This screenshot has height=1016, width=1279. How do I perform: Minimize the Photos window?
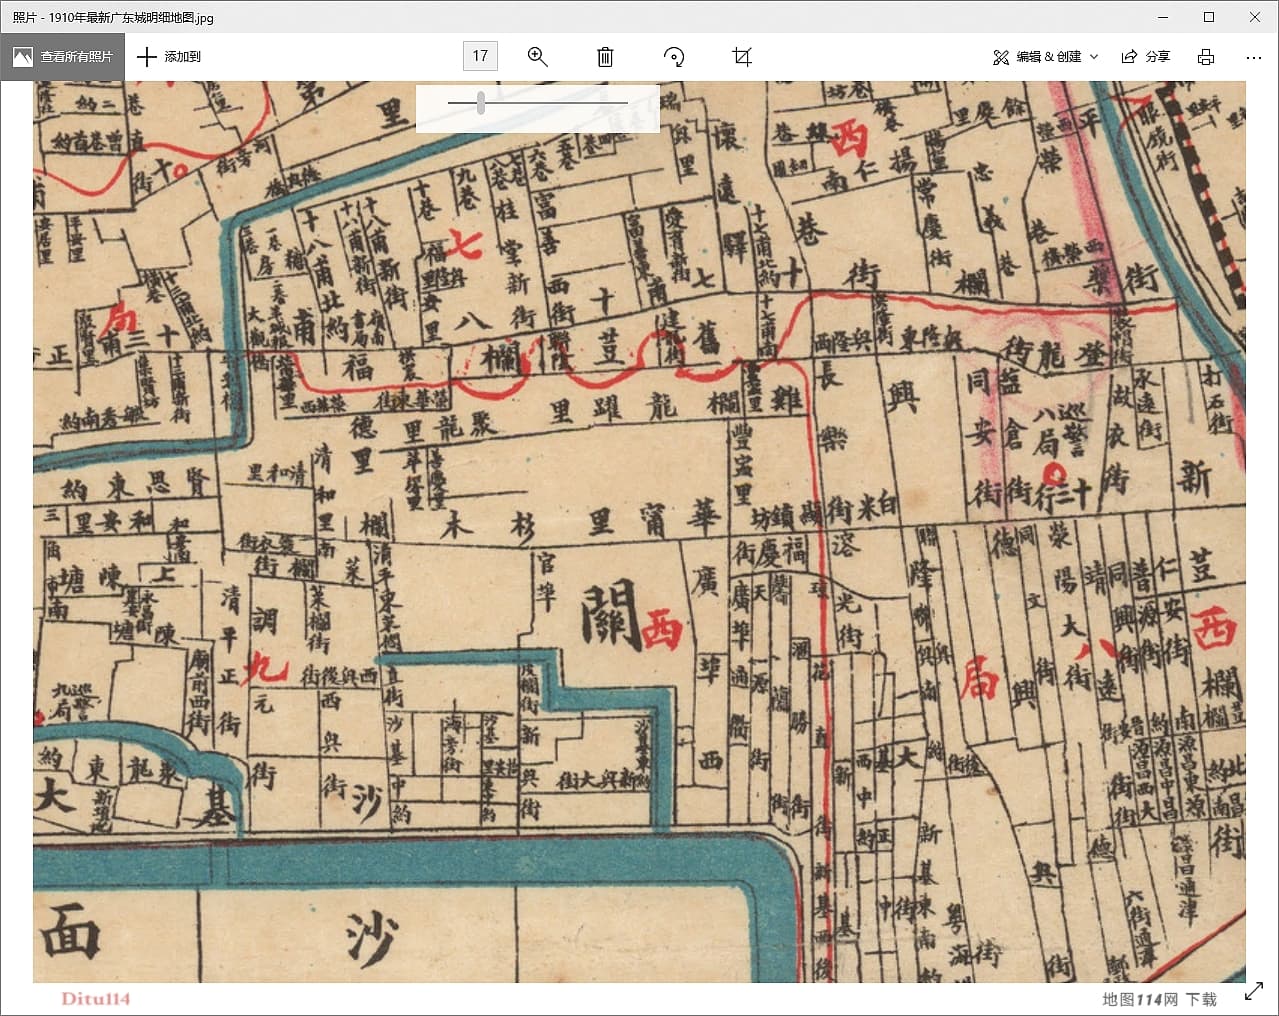tap(1162, 17)
